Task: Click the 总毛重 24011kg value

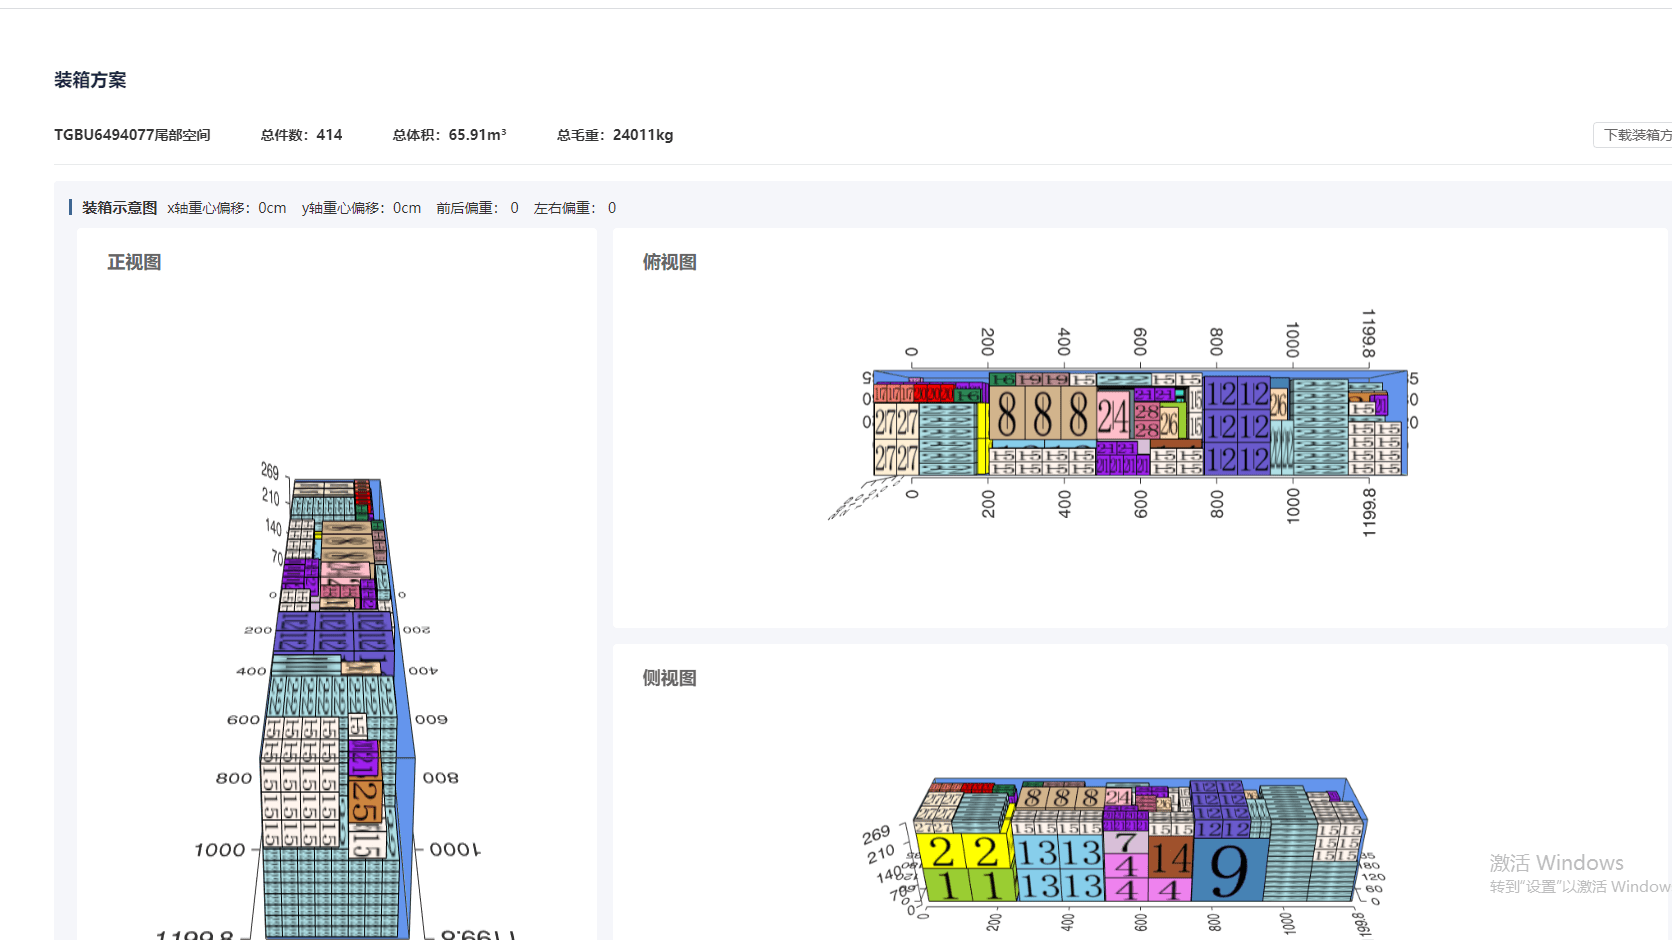Action: [x=614, y=135]
